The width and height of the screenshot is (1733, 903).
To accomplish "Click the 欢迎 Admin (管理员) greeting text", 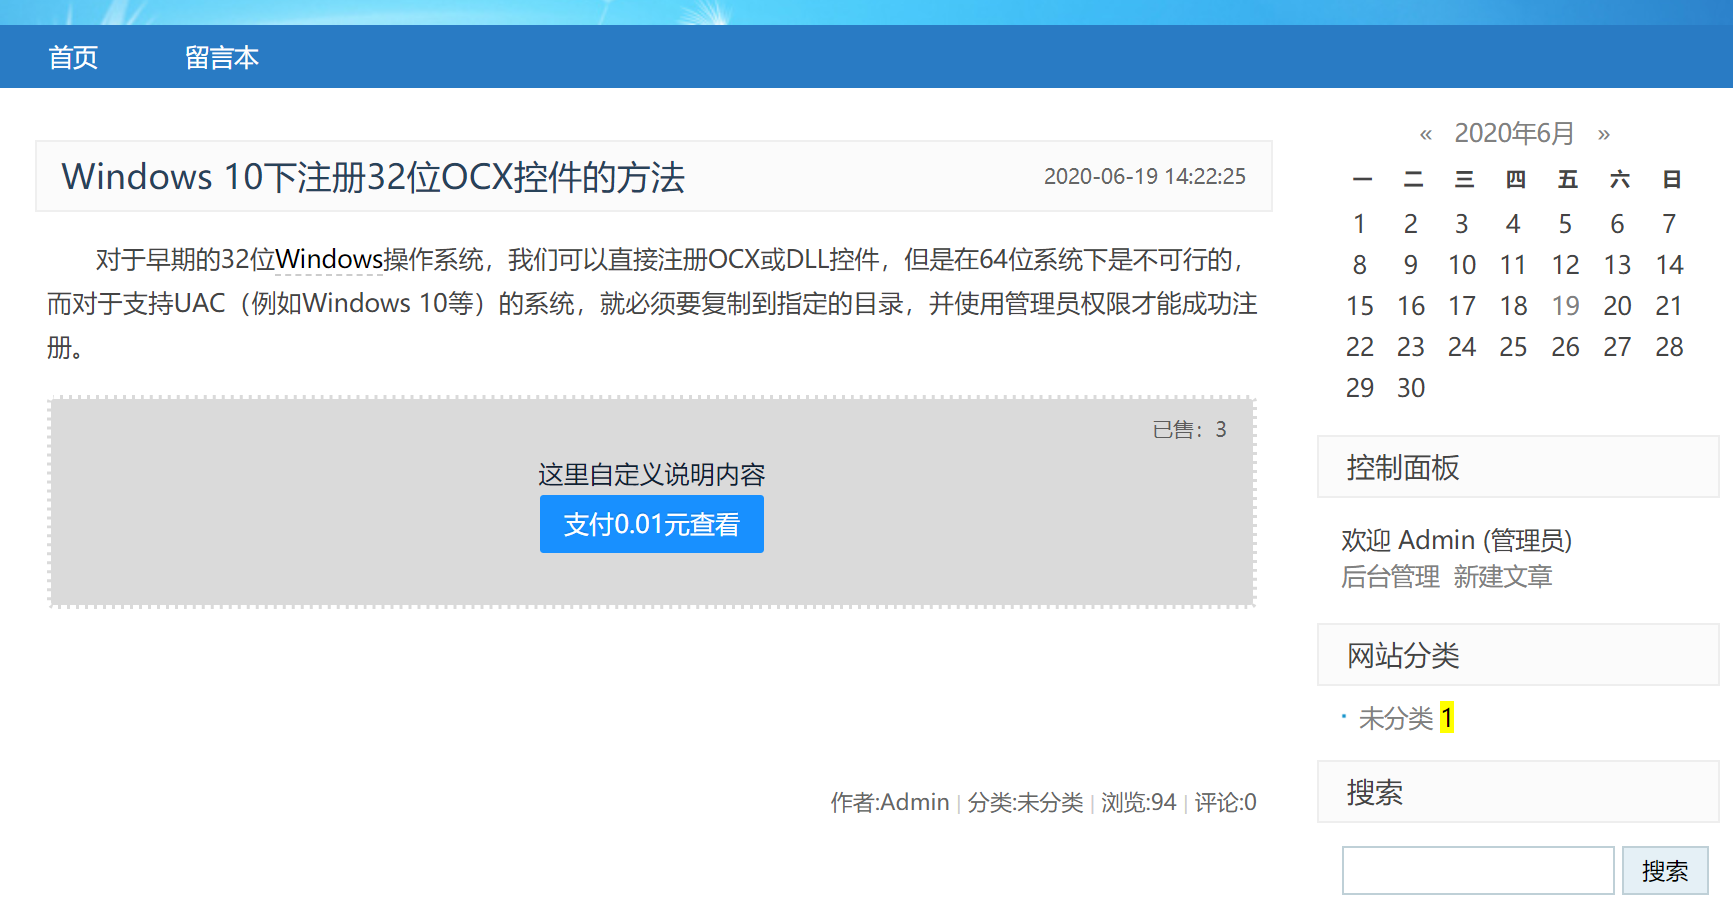I will pyautogui.click(x=1457, y=541).
